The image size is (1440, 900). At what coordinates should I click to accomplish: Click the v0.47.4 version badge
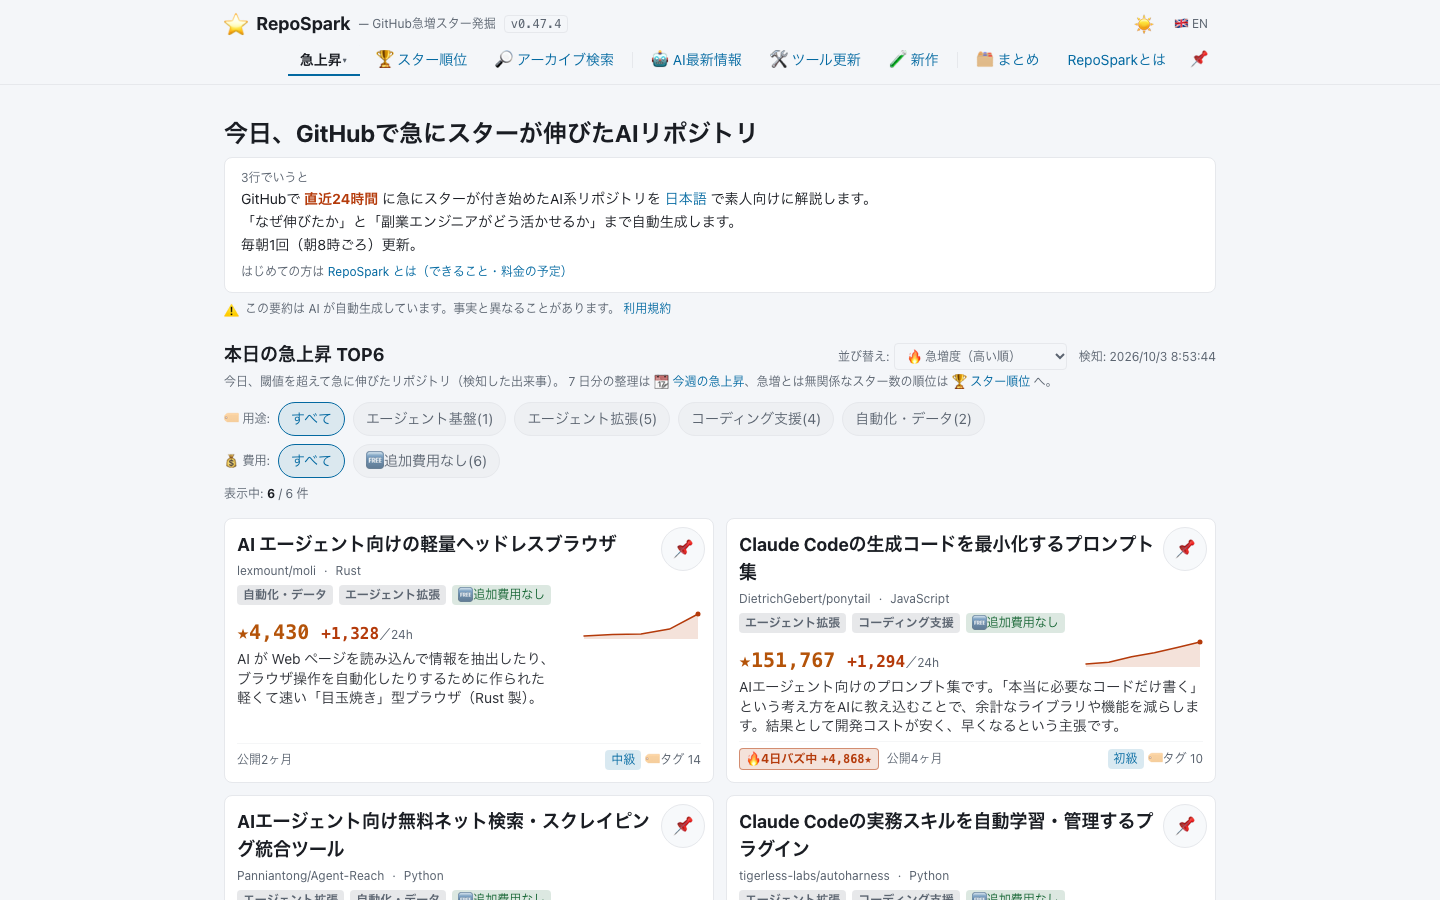[x=536, y=24]
